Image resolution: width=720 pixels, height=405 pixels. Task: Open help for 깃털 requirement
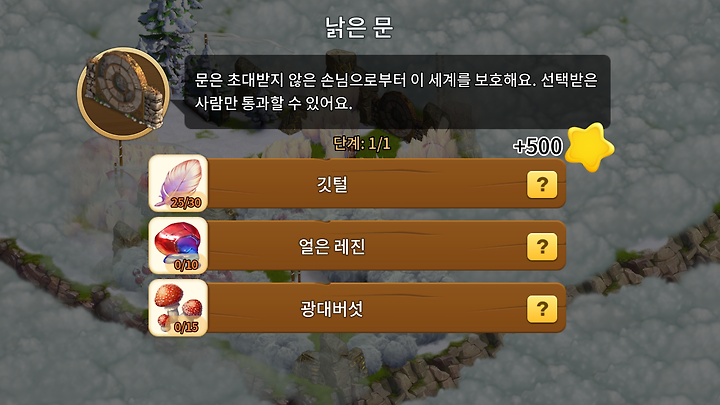tap(542, 185)
